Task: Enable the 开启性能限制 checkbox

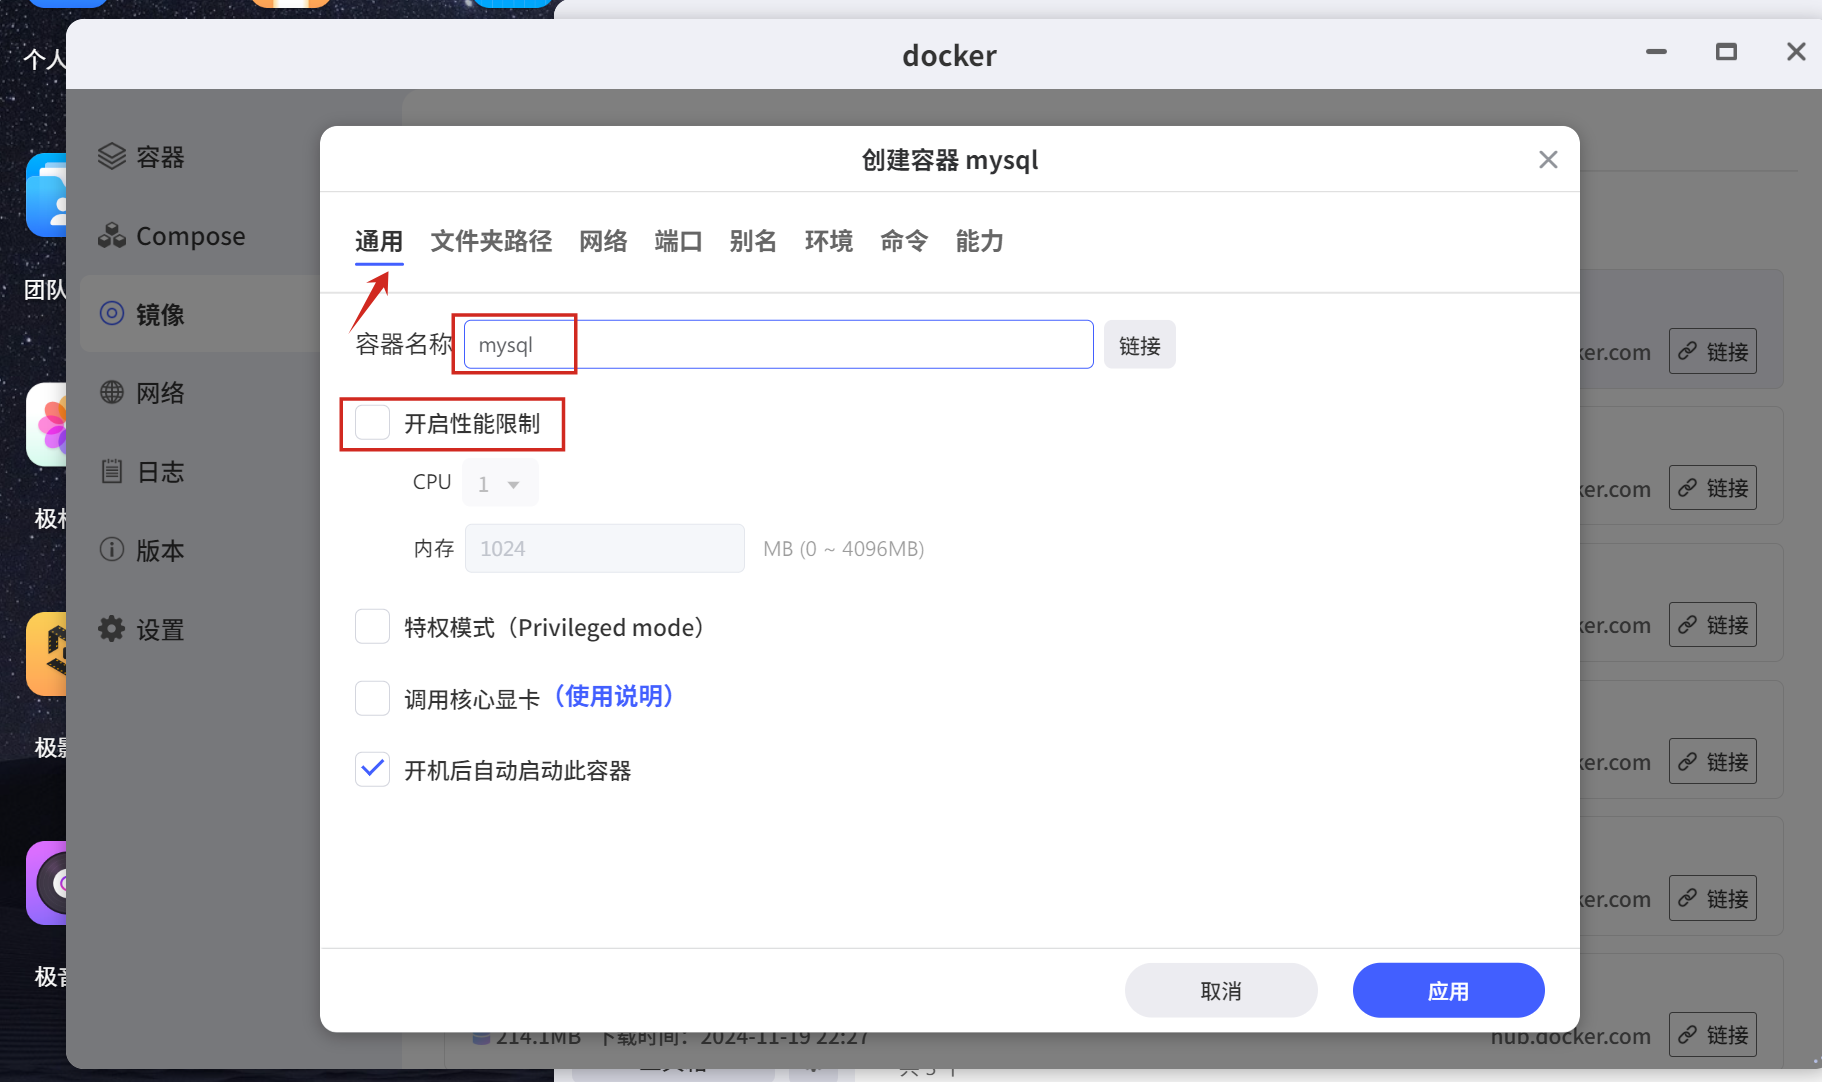Action: point(373,423)
